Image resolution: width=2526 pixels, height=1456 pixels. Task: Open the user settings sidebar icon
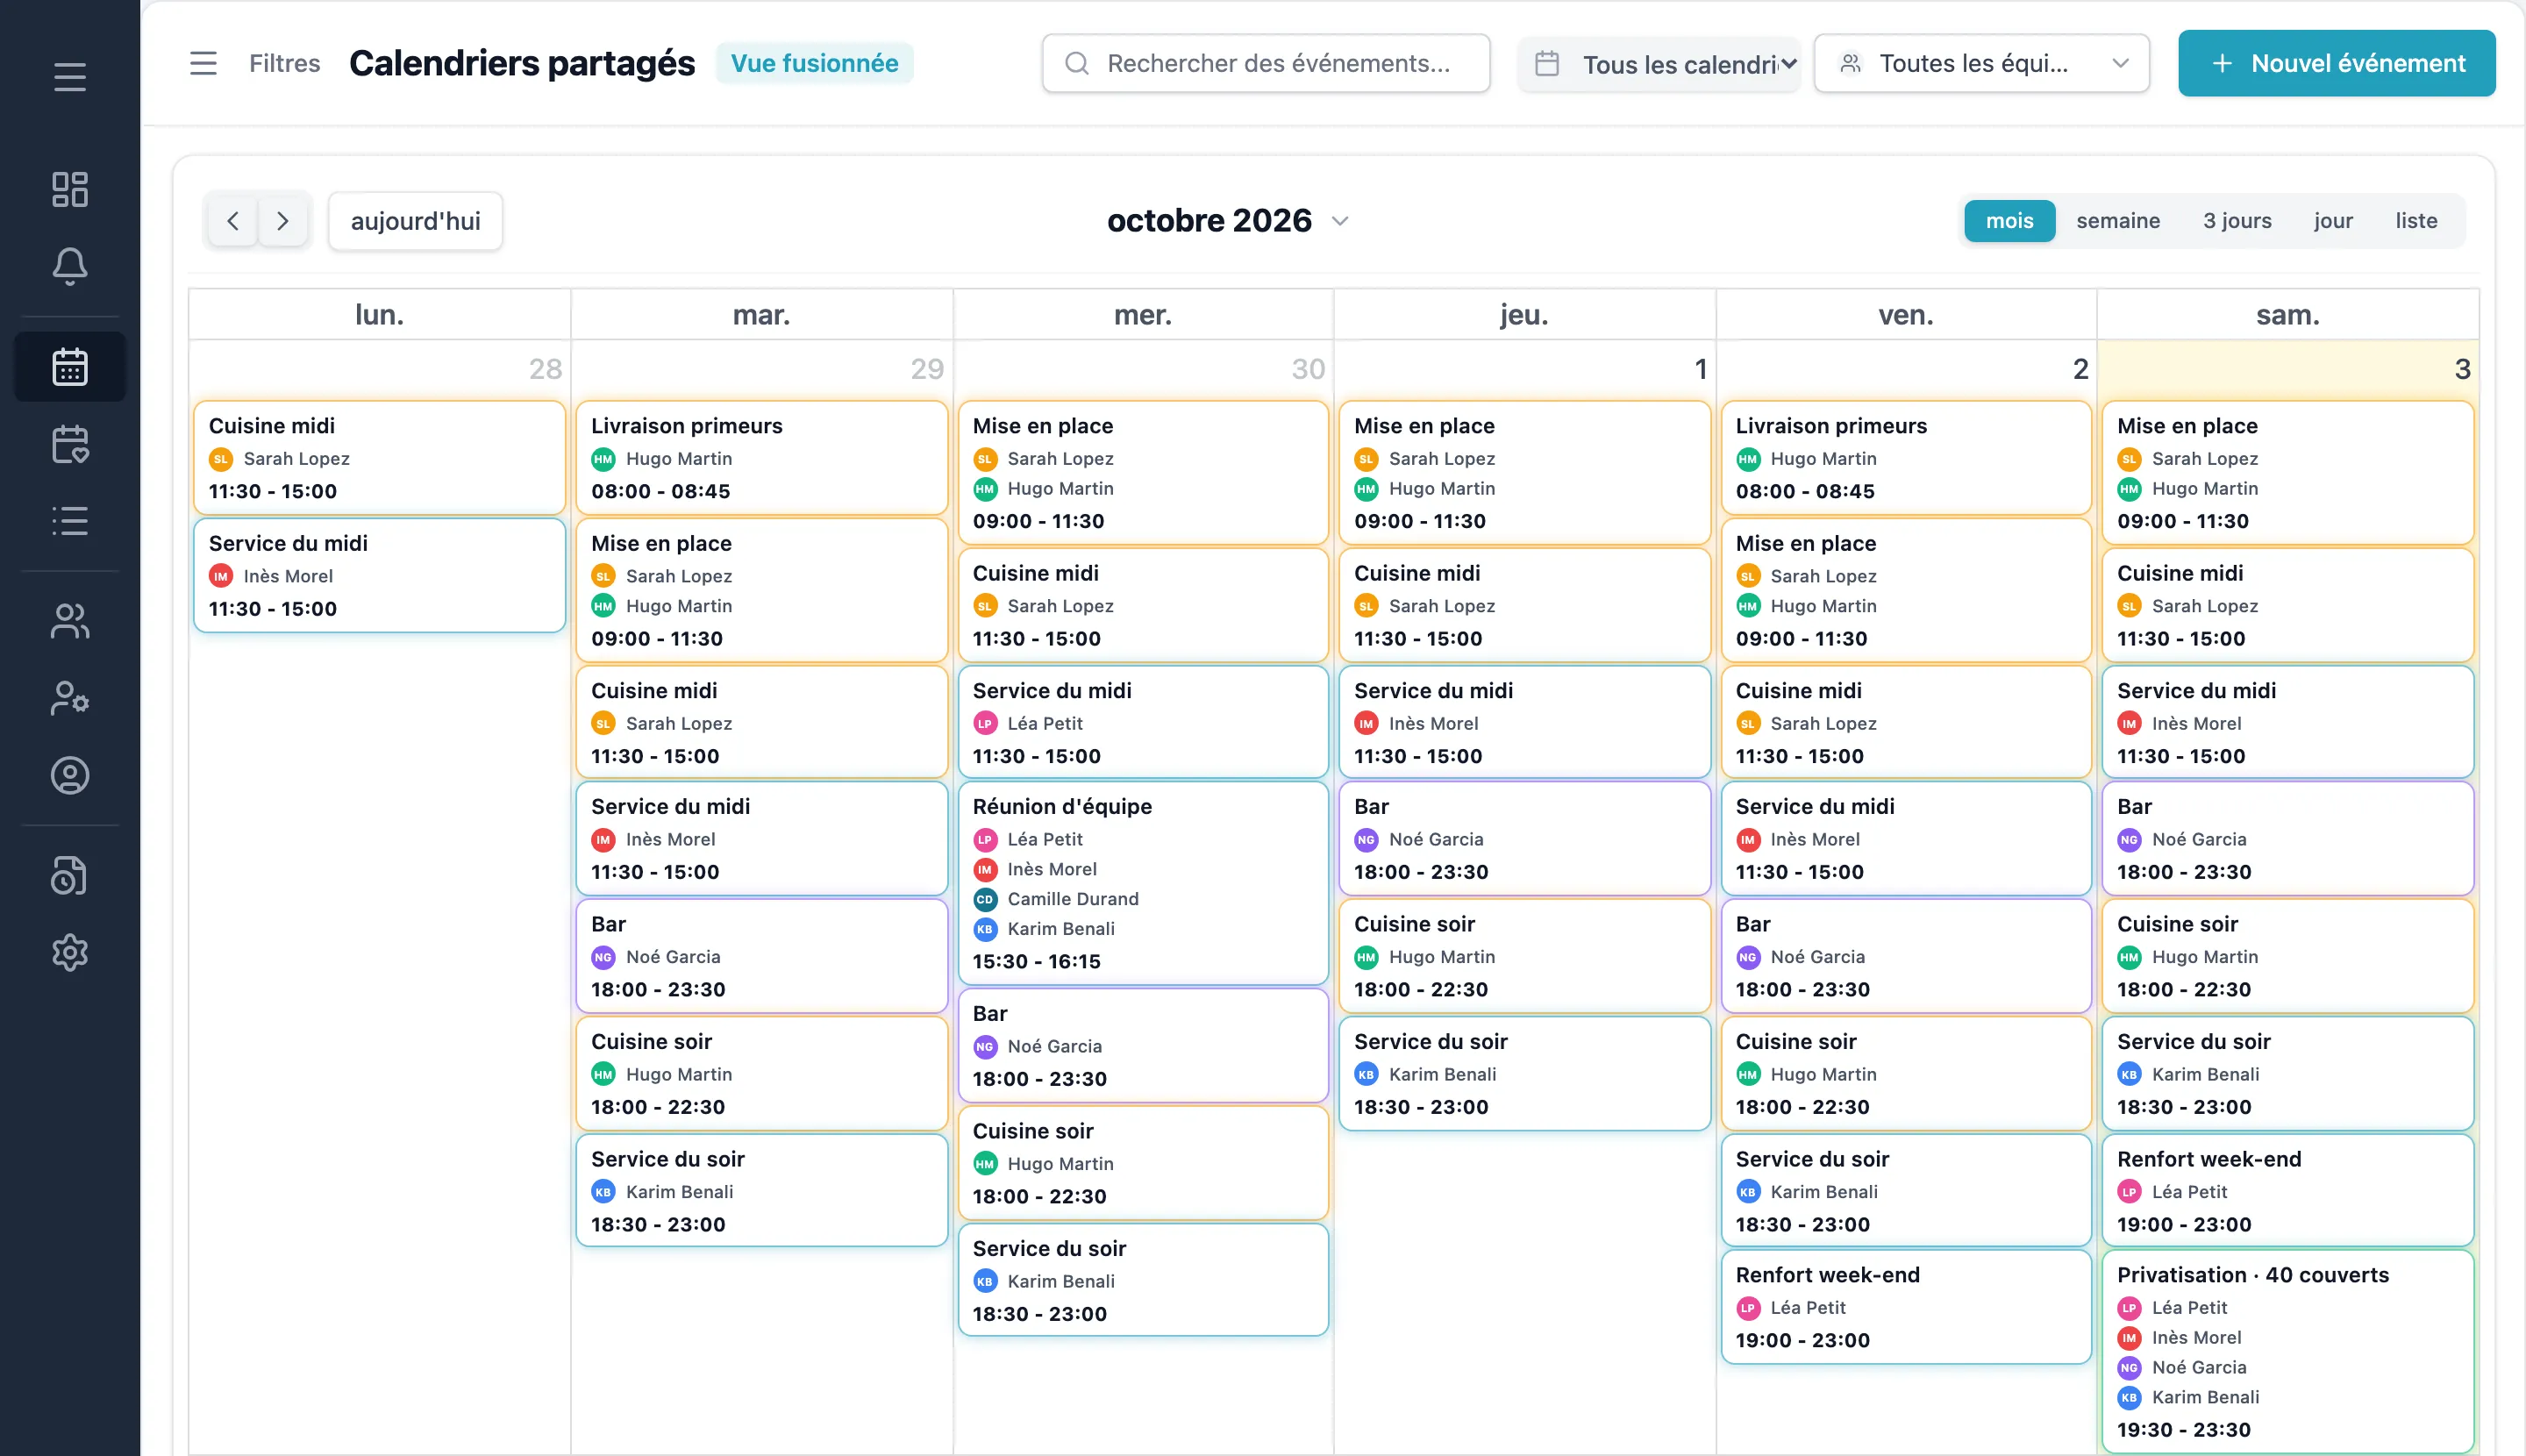(x=69, y=698)
